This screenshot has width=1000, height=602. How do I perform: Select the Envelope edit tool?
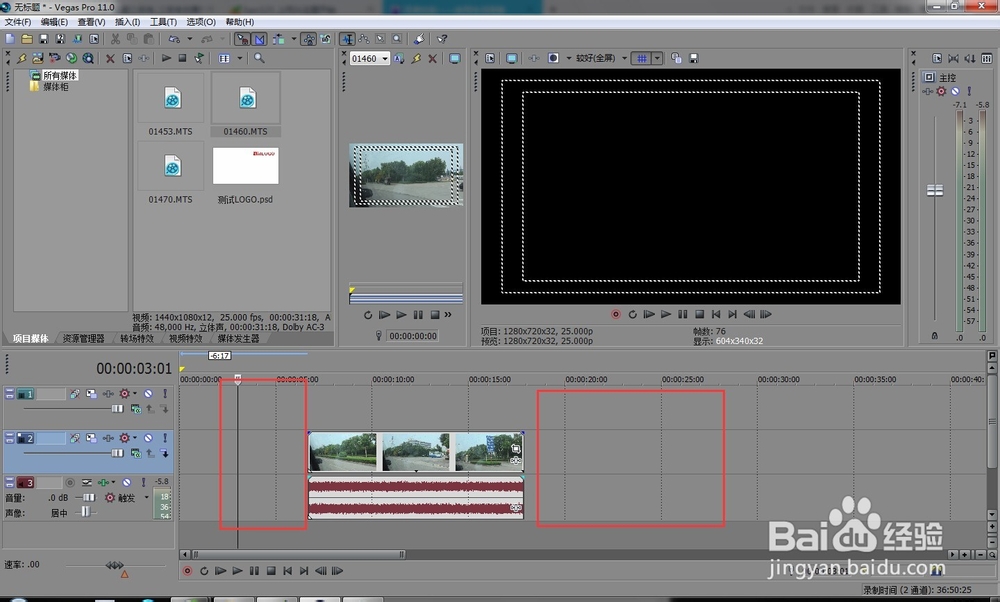pos(364,40)
